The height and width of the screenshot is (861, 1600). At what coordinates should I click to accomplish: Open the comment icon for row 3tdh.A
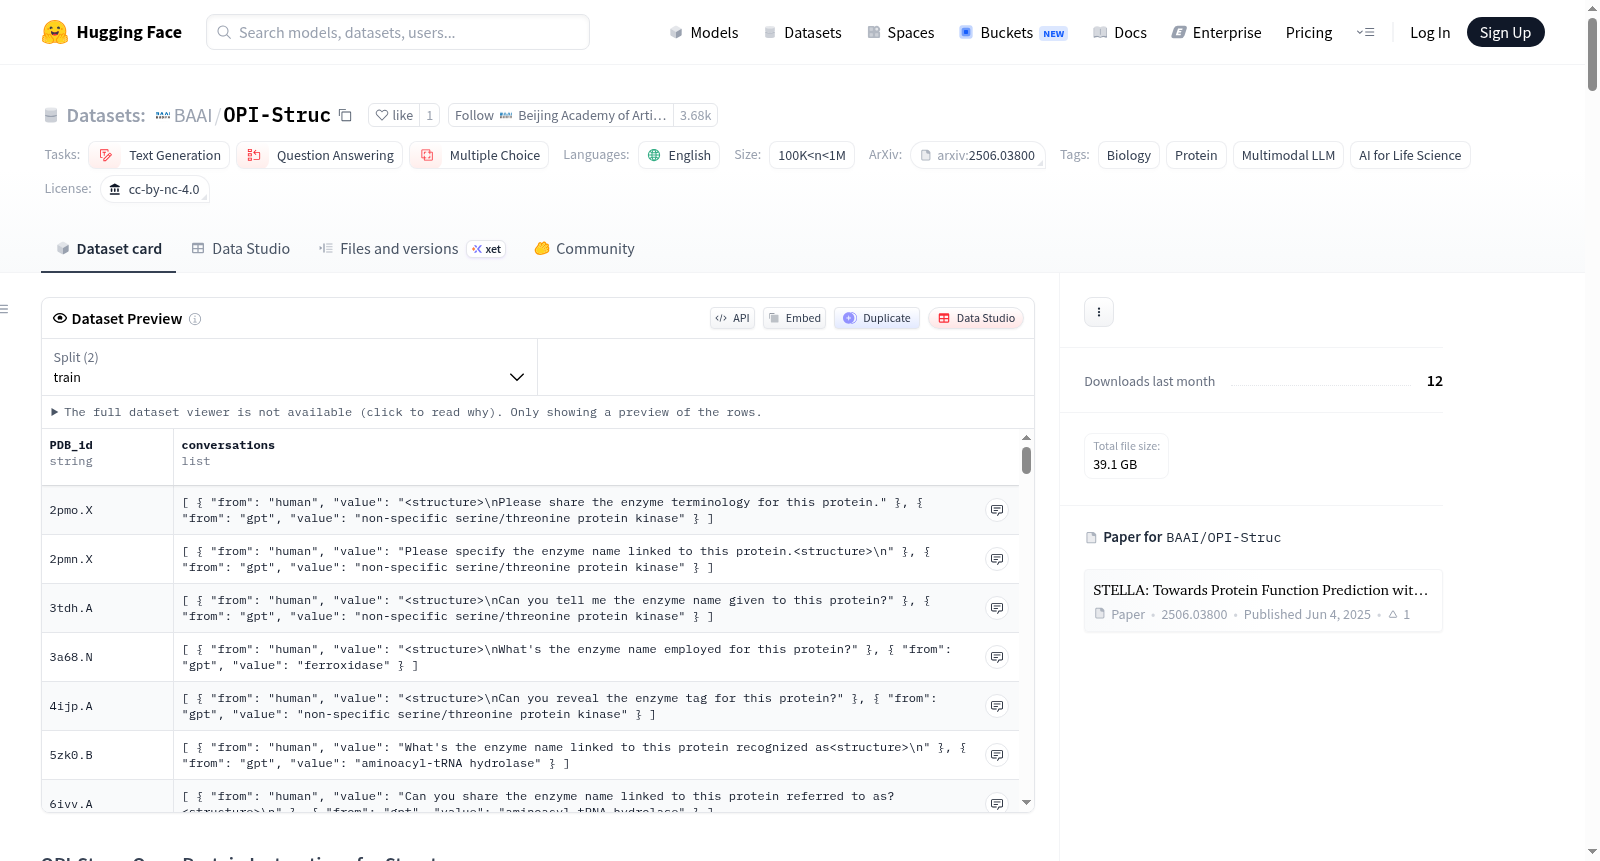[997, 608]
